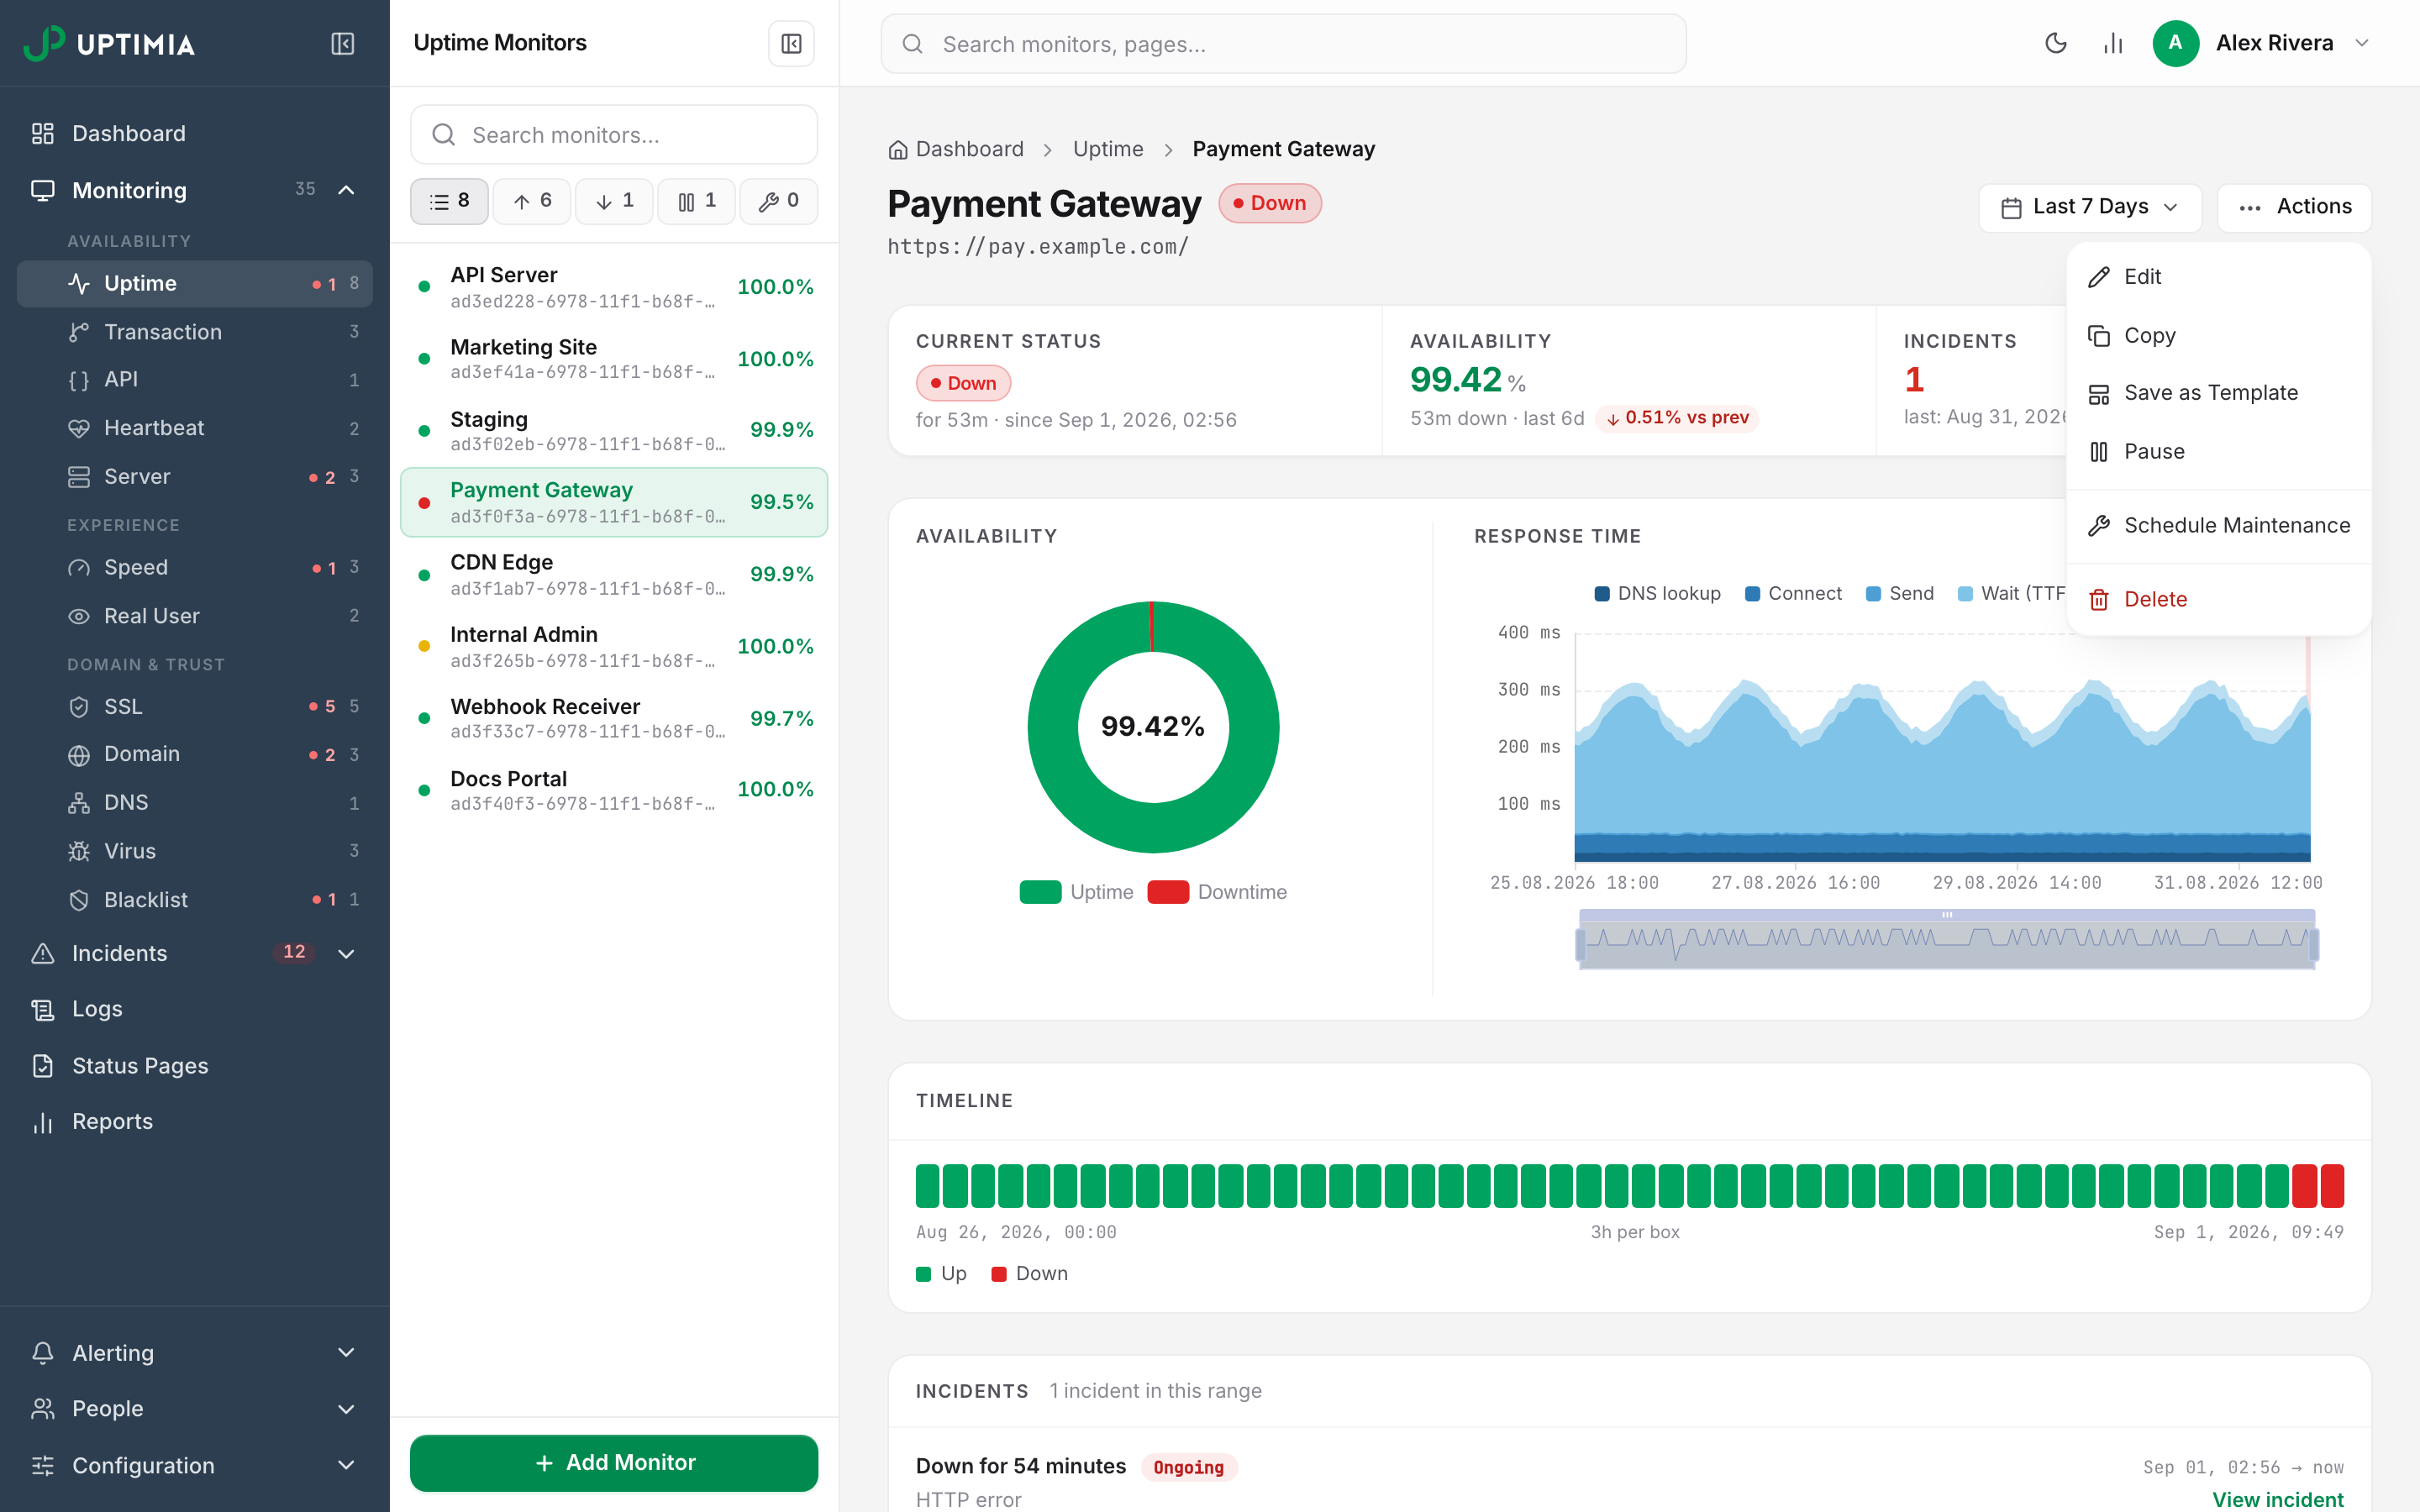Open the Last 7 Days range dropdown

(x=2090, y=207)
